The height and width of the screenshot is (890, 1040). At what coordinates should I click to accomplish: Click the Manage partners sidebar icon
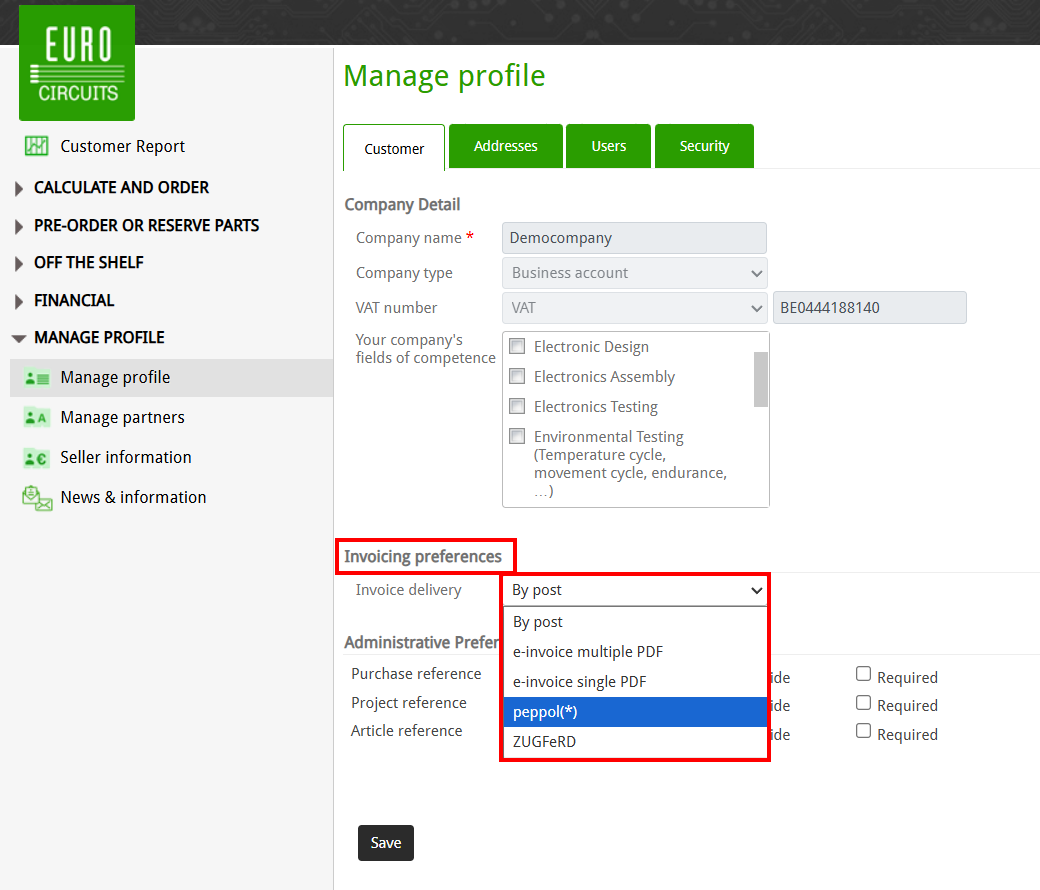click(x=37, y=418)
